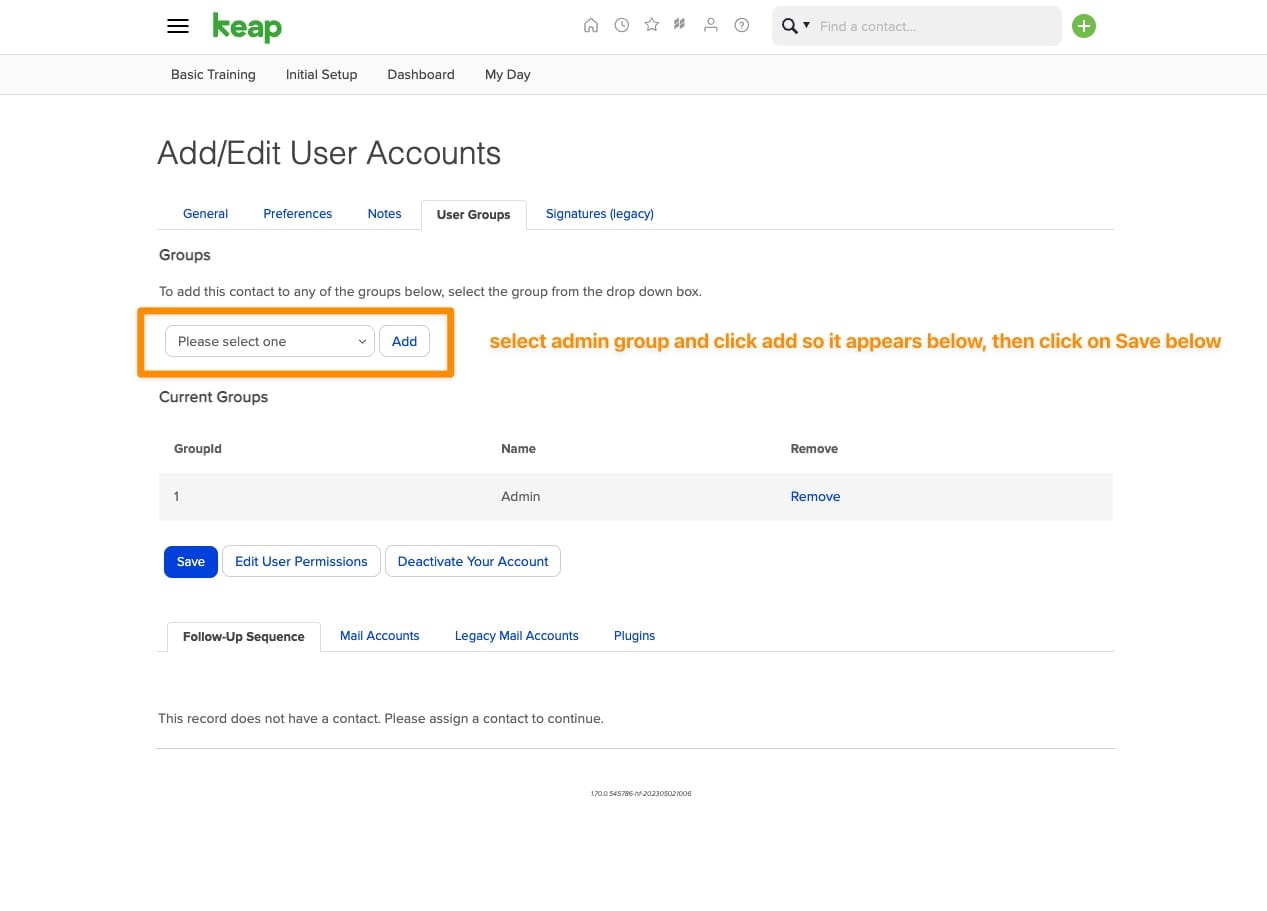1267x911 pixels.
Task: Open the hamburger navigation menu
Action: click(178, 26)
